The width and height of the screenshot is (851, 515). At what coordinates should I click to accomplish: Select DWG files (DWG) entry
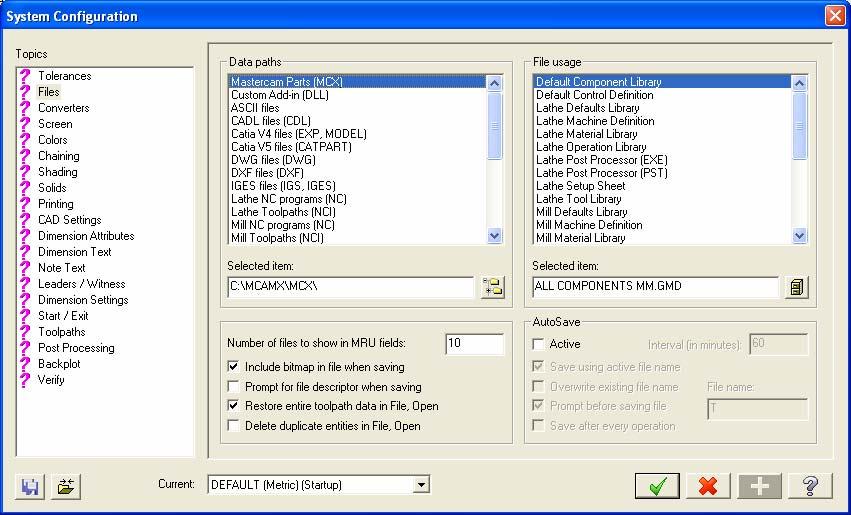point(358,160)
